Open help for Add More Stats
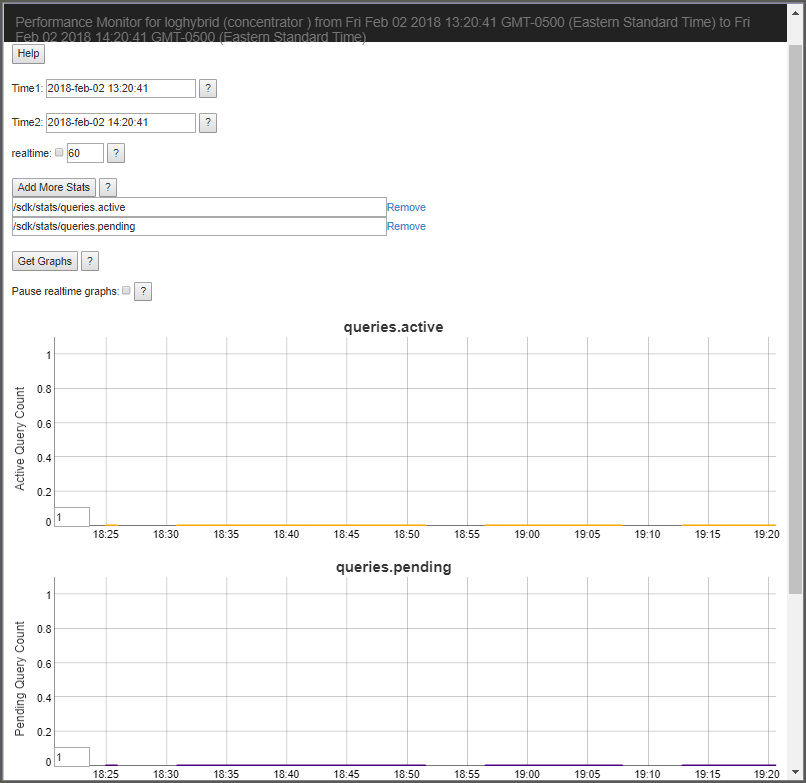Screen dimensions: 806x783 [107, 187]
